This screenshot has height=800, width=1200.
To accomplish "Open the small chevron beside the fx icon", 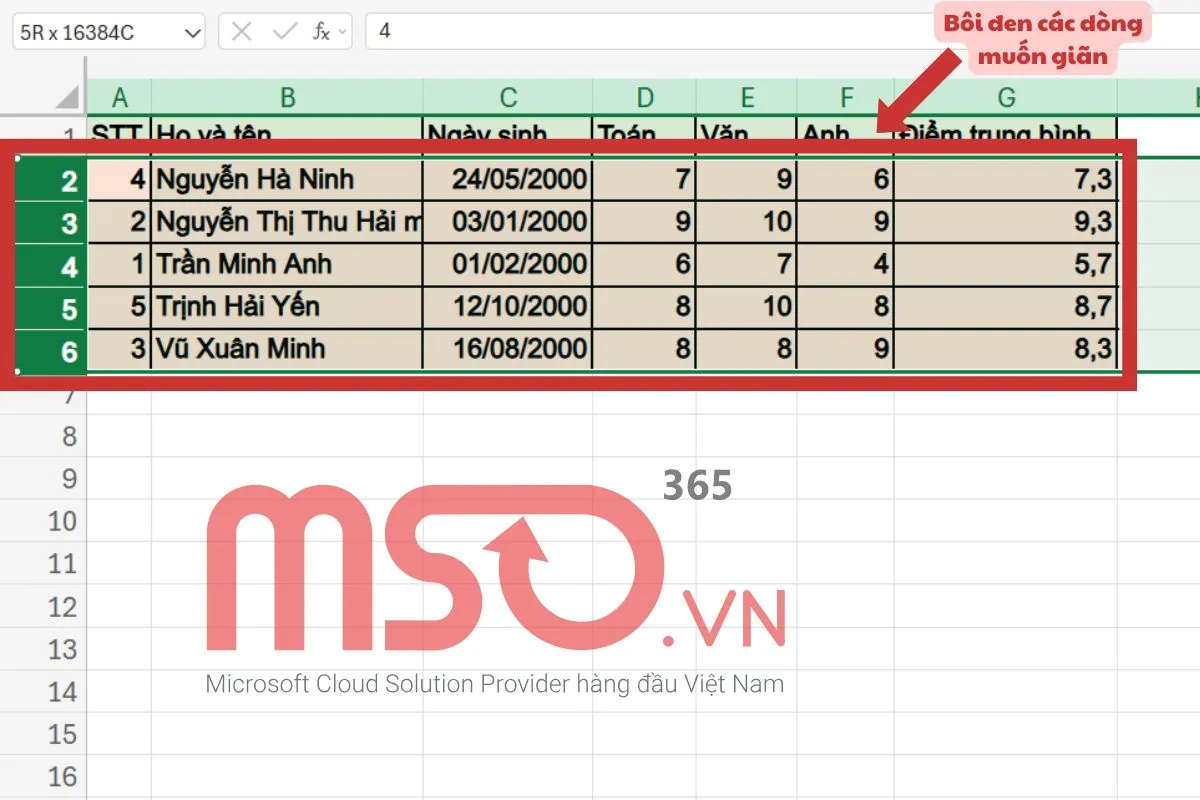I will tap(343, 31).
